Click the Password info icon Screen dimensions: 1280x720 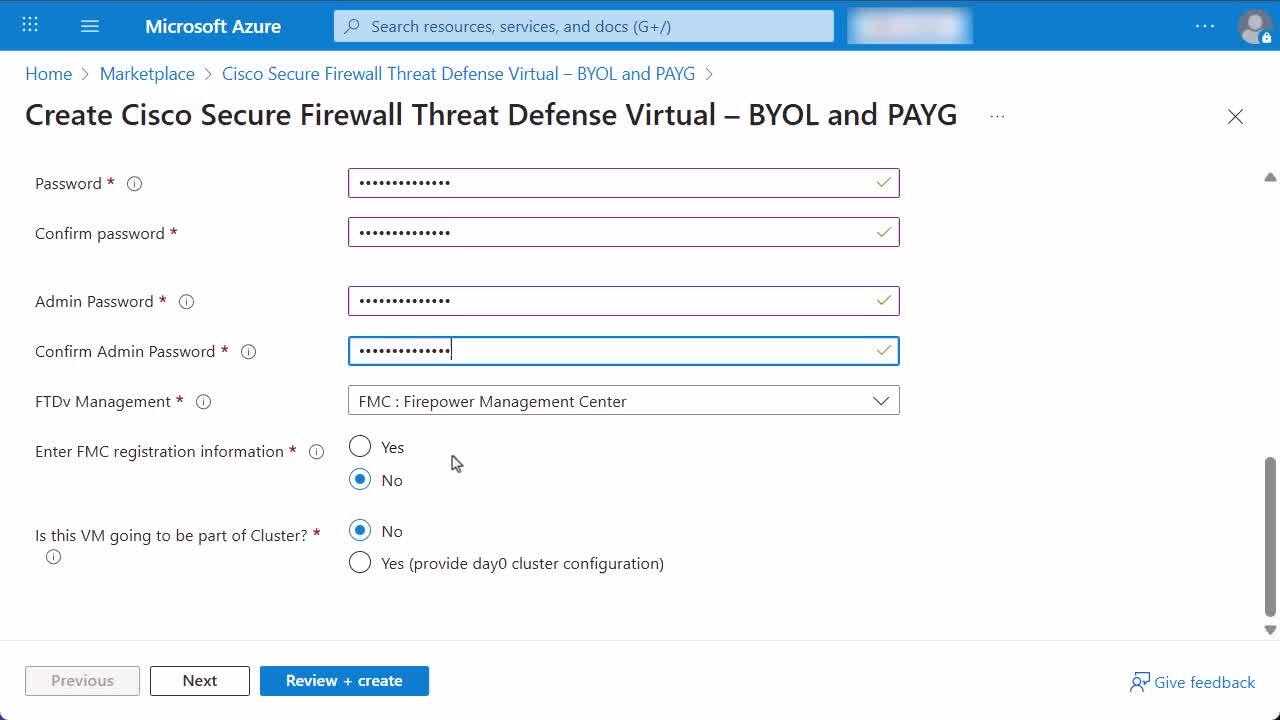click(x=135, y=184)
